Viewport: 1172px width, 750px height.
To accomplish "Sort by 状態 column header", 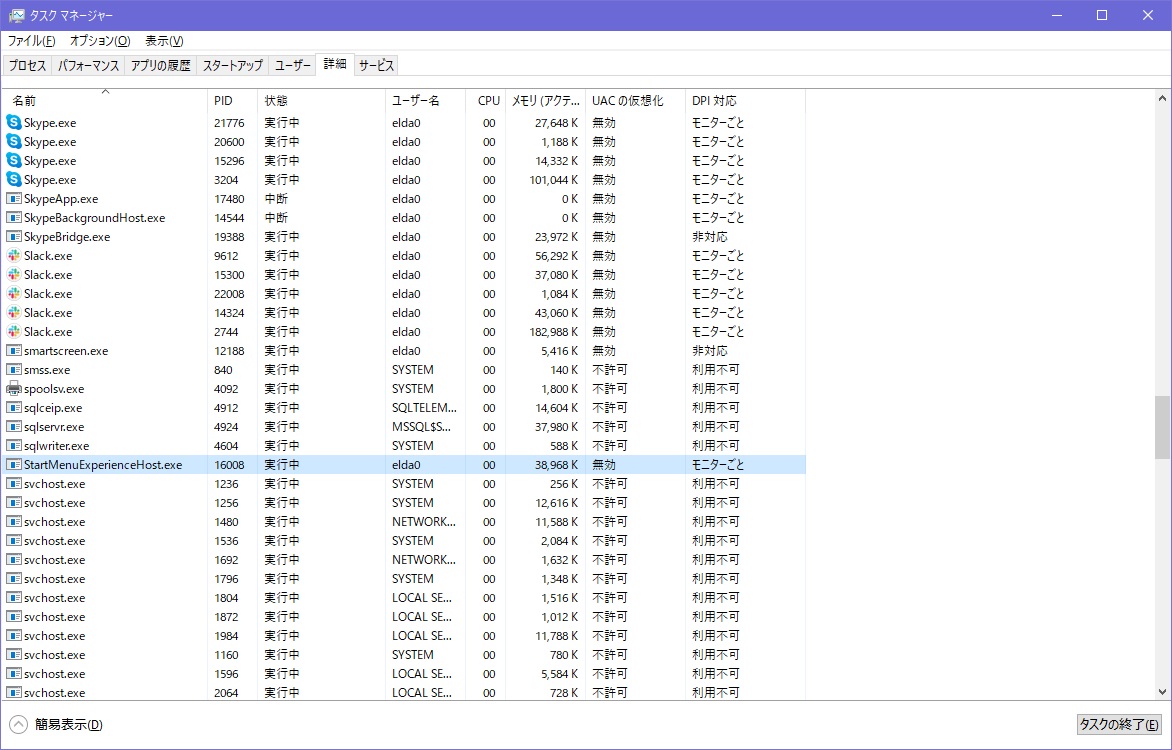I will click(321, 100).
